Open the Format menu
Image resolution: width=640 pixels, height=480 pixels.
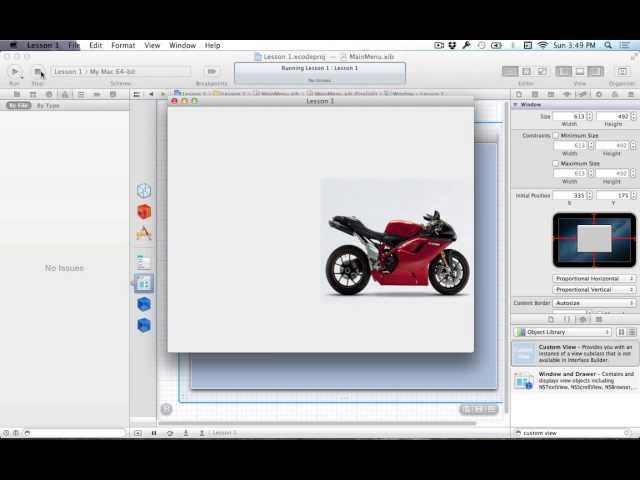click(123, 45)
